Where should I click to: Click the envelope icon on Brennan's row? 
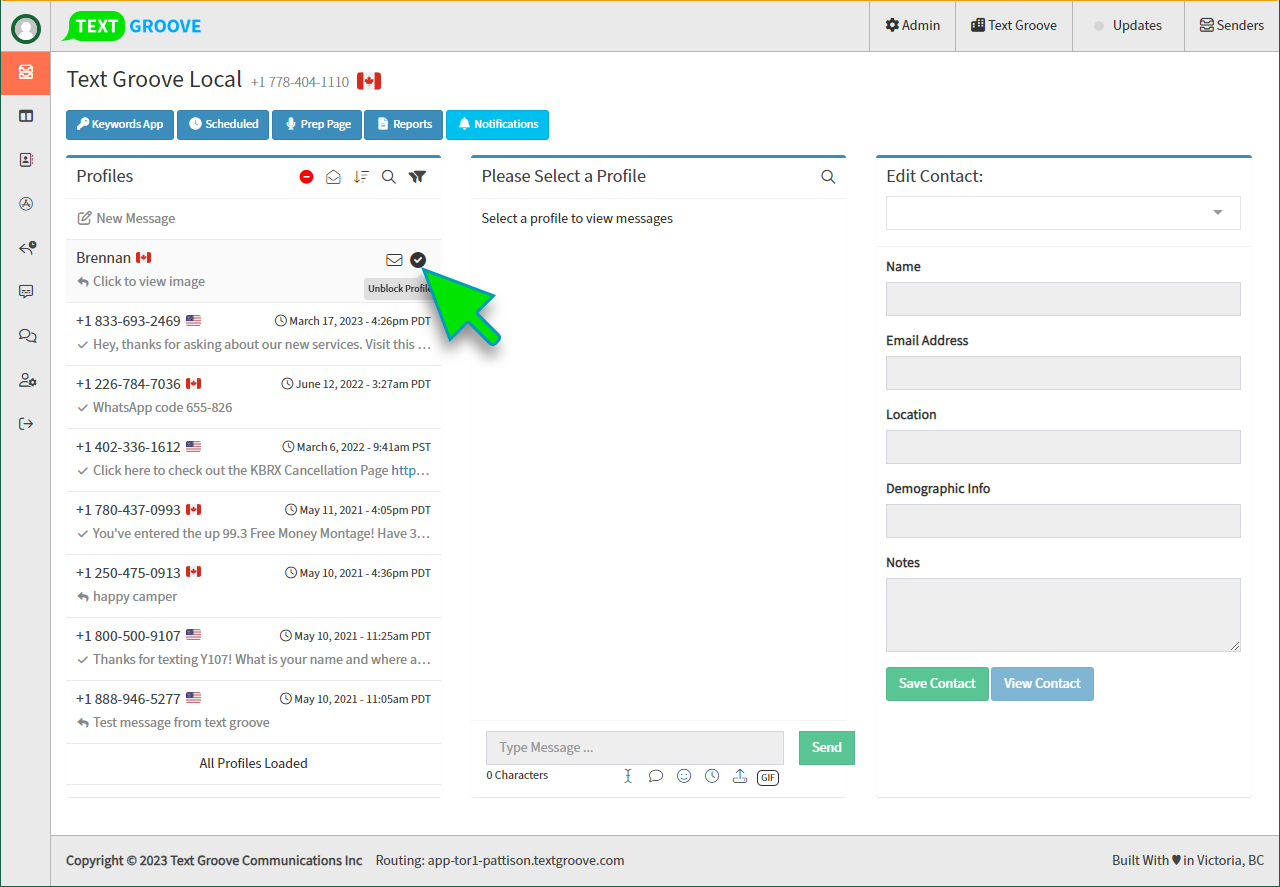click(x=394, y=260)
